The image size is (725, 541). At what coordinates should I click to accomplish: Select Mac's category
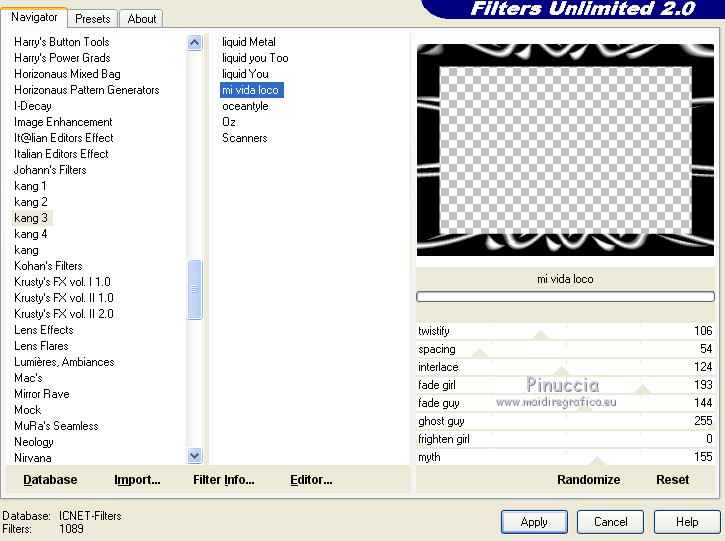point(28,378)
